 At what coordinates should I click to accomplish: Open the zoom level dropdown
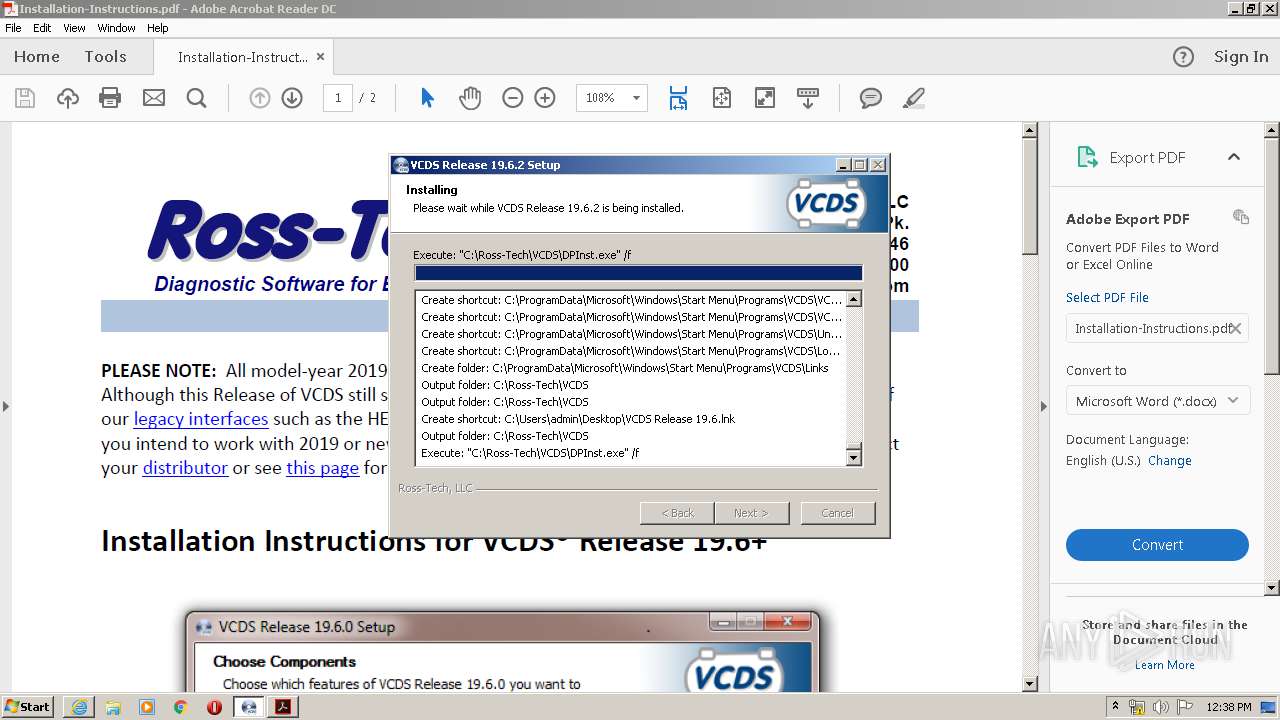pos(636,98)
